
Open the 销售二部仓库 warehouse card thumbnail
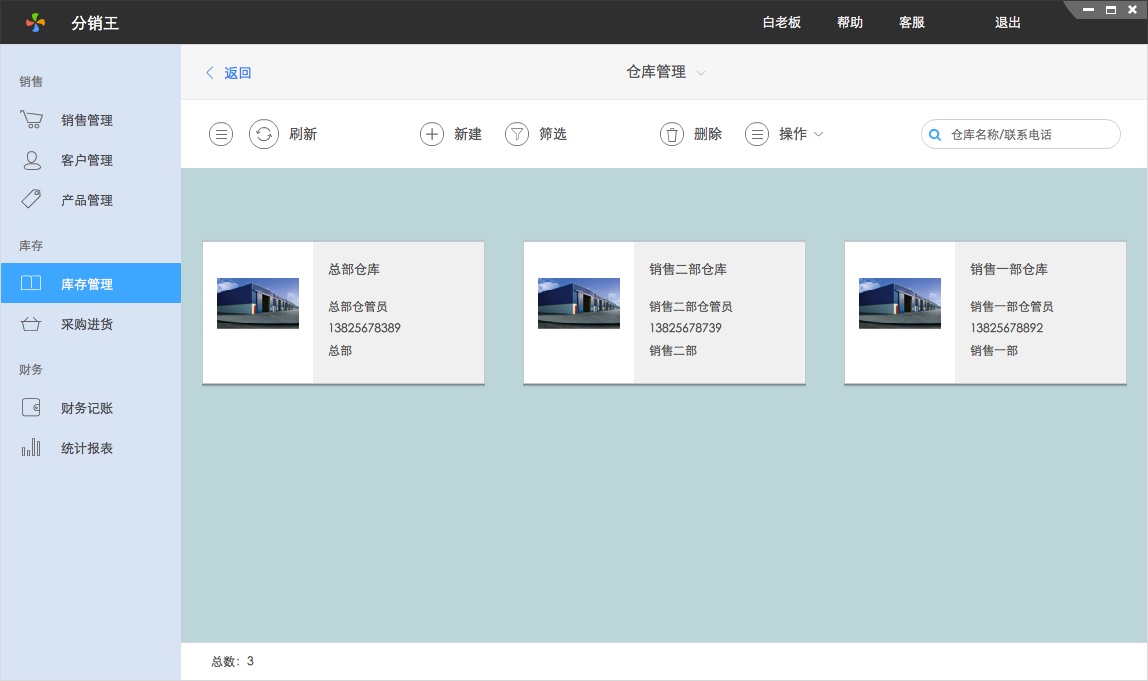pyautogui.click(x=579, y=303)
